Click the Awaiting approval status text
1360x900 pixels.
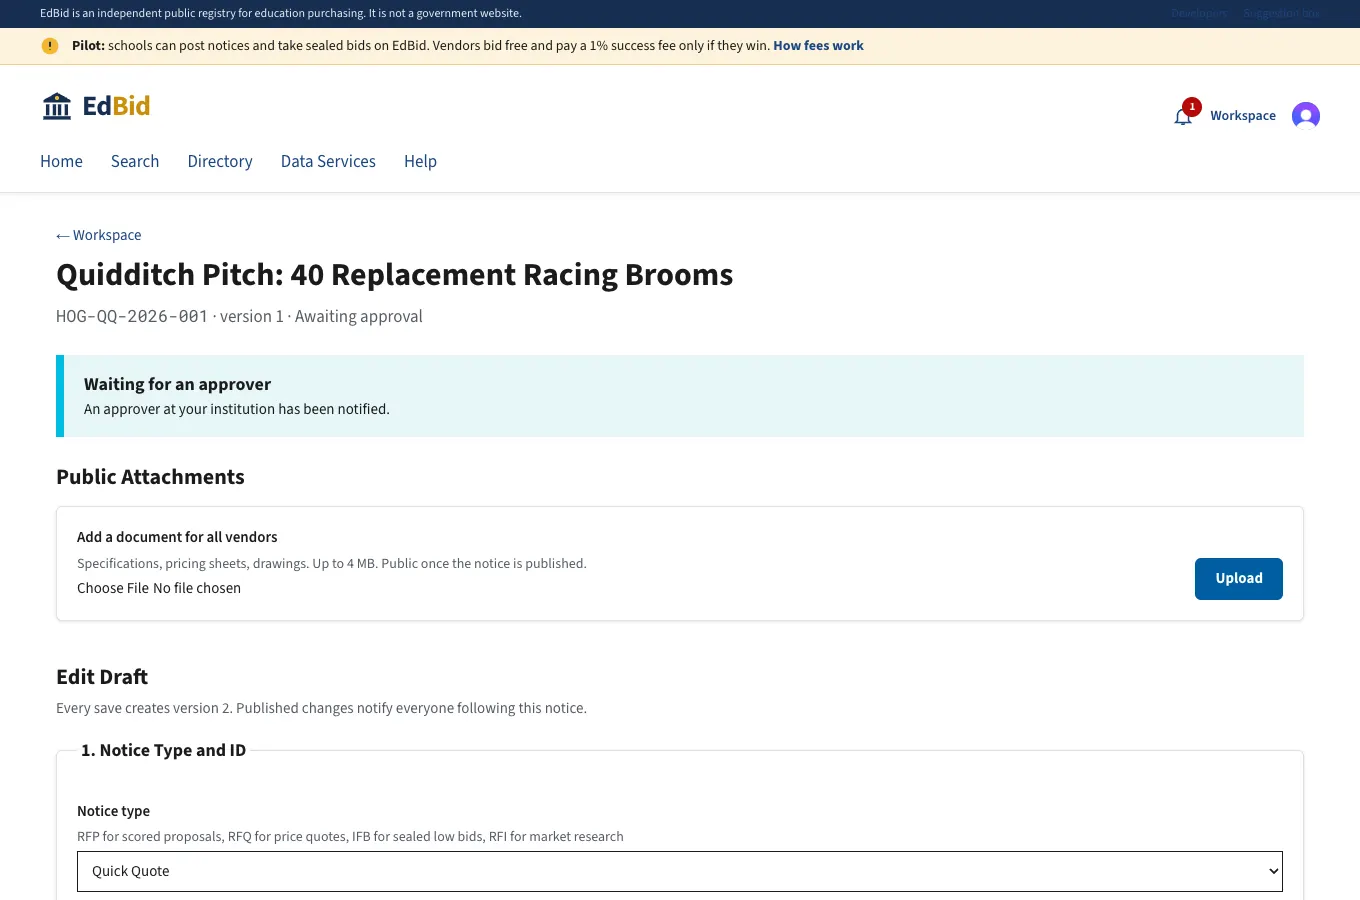tap(359, 316)
